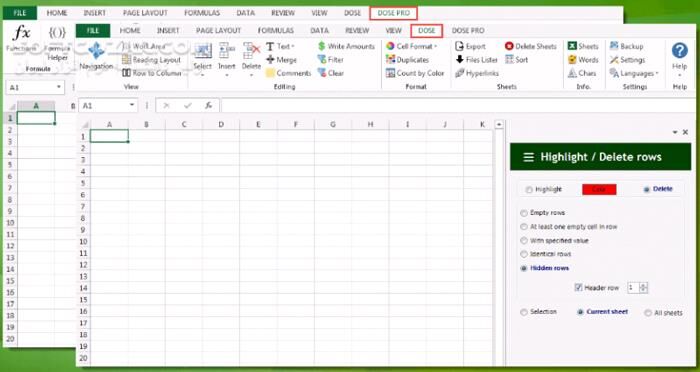Click the Filter tool
The width and height of the screenshot is (700, 372).
(x=330, y=59)
